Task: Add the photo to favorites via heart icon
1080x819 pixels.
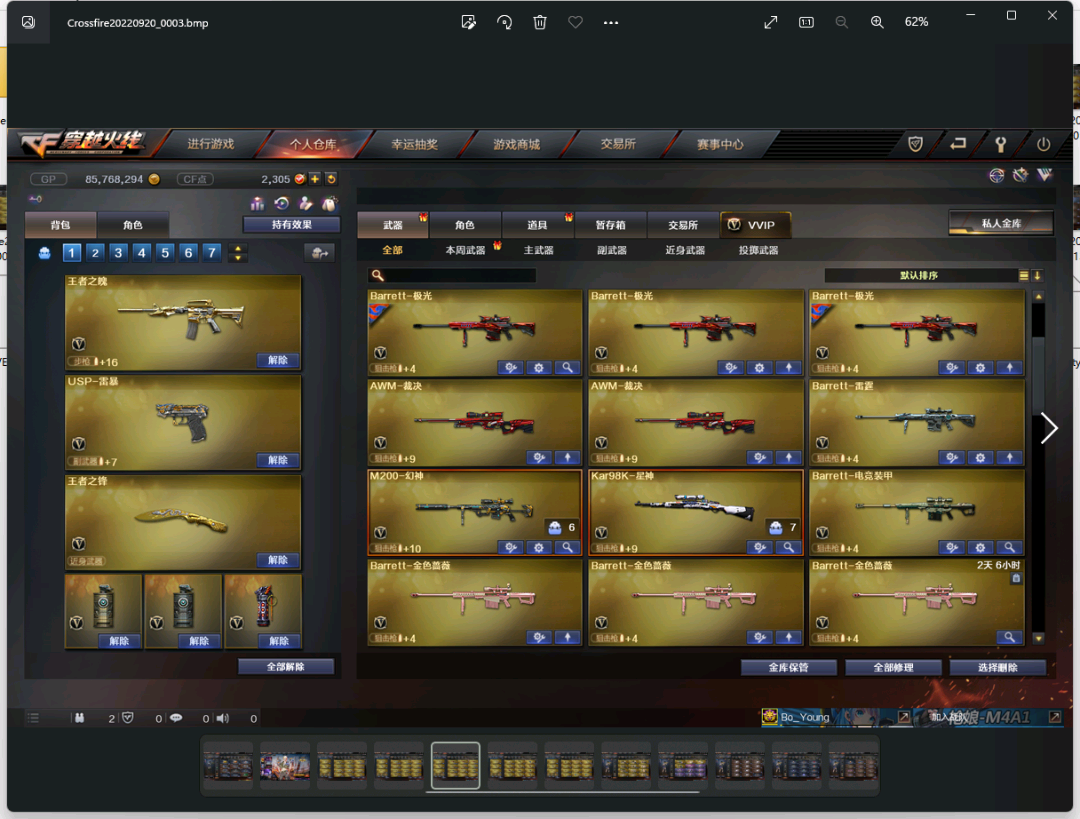Action: (575, 22)
